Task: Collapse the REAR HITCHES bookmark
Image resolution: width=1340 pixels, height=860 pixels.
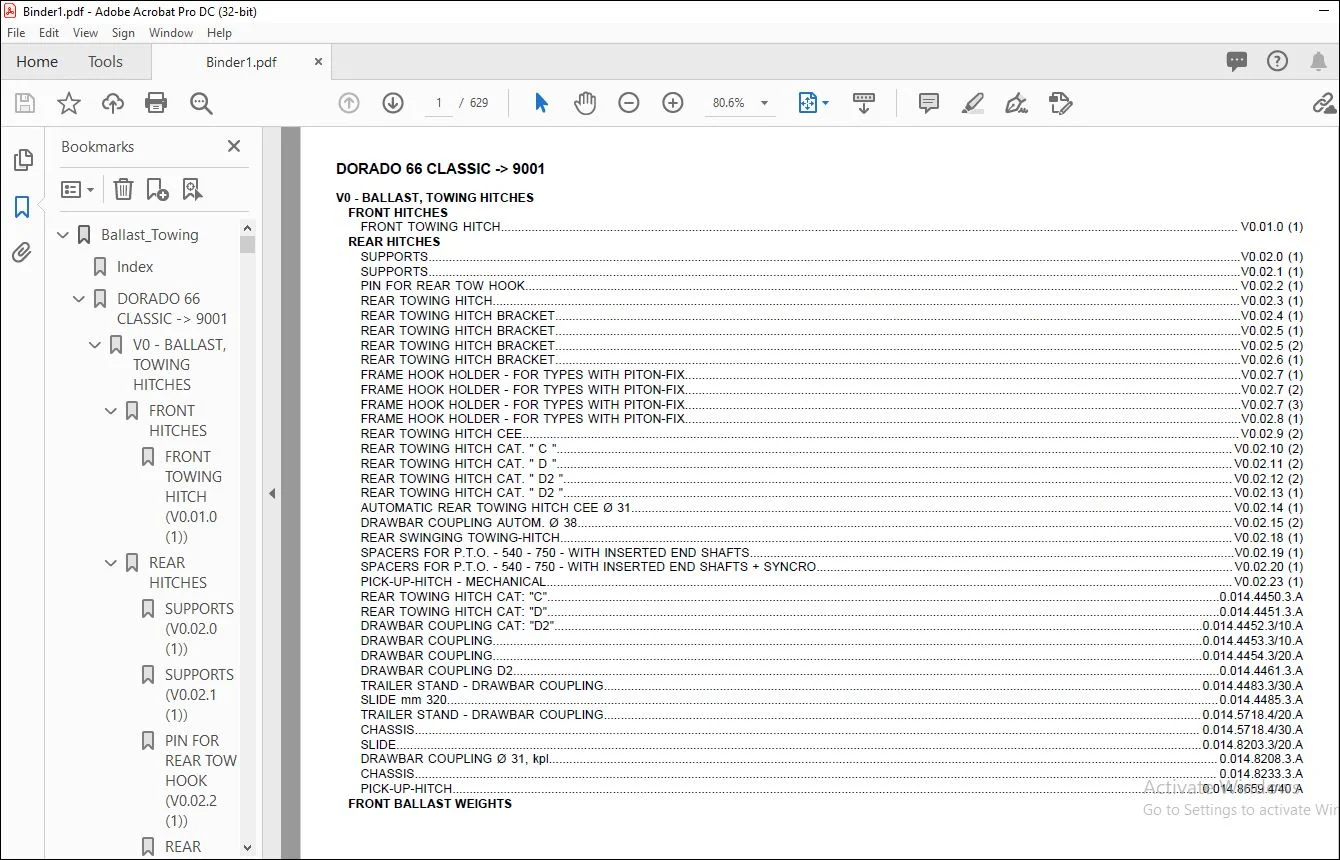Action: 112,563
